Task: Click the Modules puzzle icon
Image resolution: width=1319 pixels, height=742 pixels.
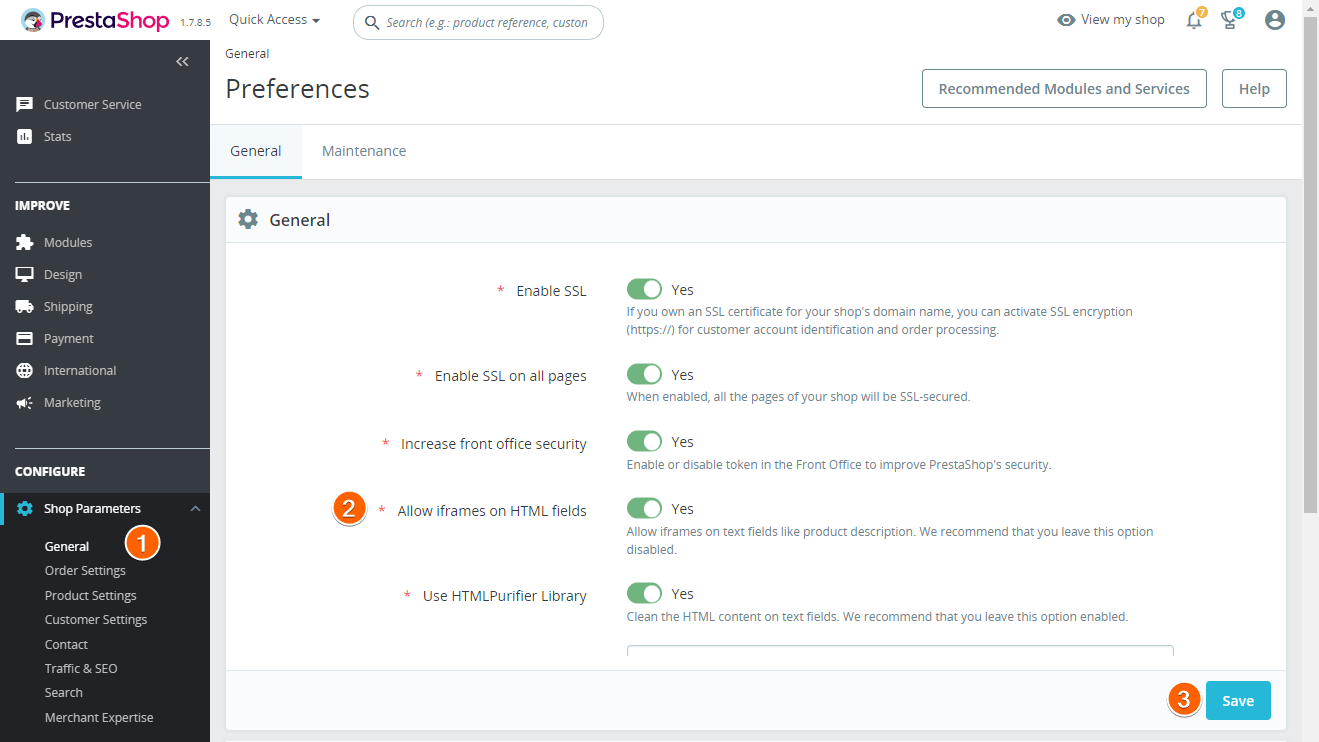Action: pyautogui.click(x=25, y=243)
